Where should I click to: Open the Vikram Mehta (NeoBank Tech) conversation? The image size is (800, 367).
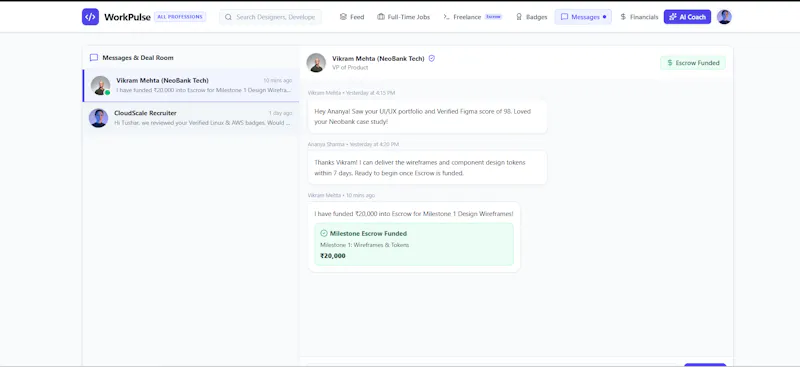coord(191,85)
